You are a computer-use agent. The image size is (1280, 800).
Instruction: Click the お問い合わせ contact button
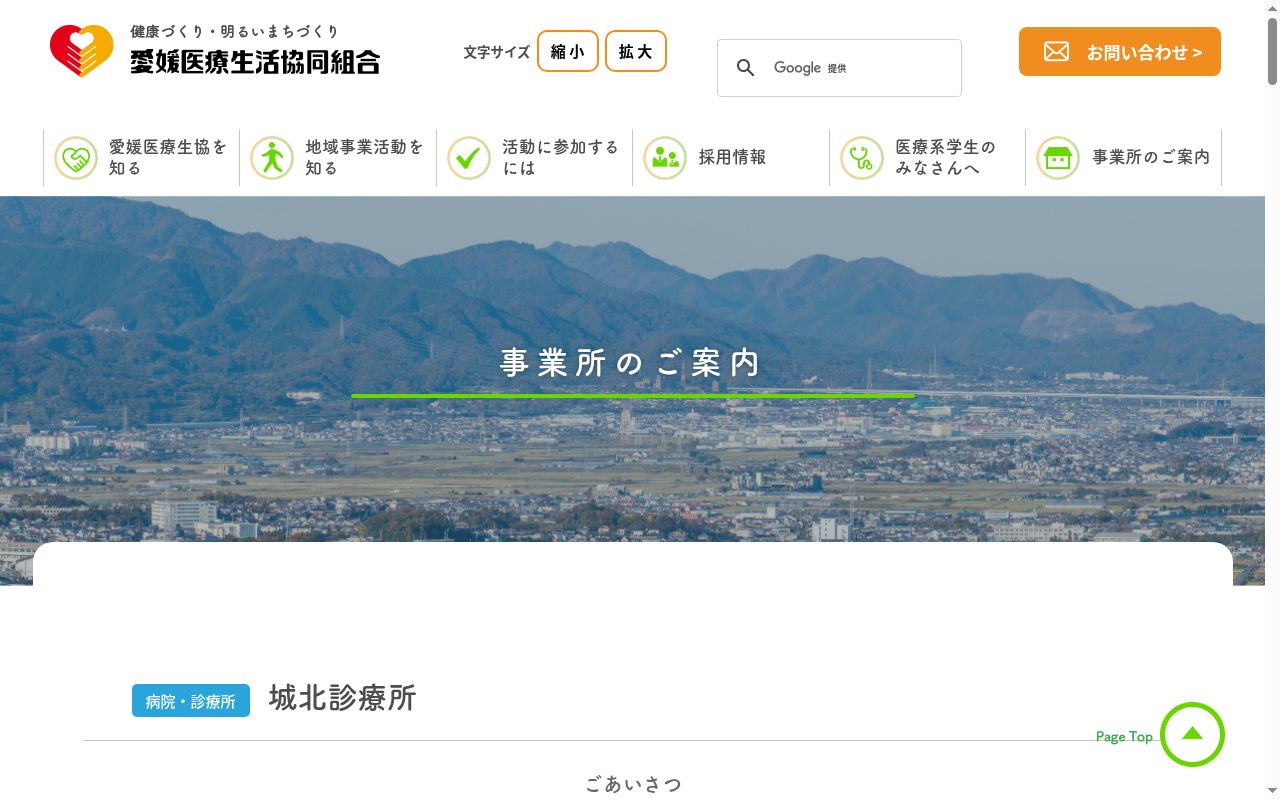[1120, 52]
